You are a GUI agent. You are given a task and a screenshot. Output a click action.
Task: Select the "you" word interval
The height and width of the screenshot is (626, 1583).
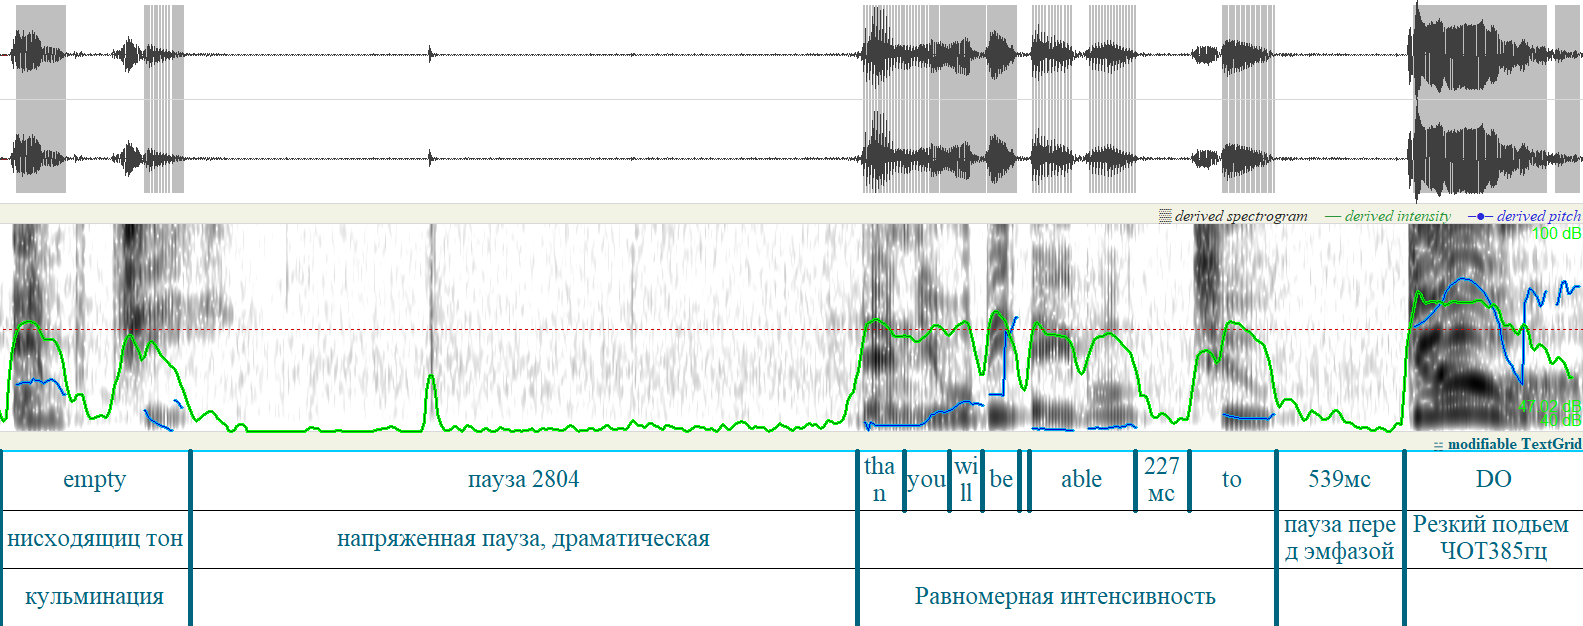click(927, 480)
